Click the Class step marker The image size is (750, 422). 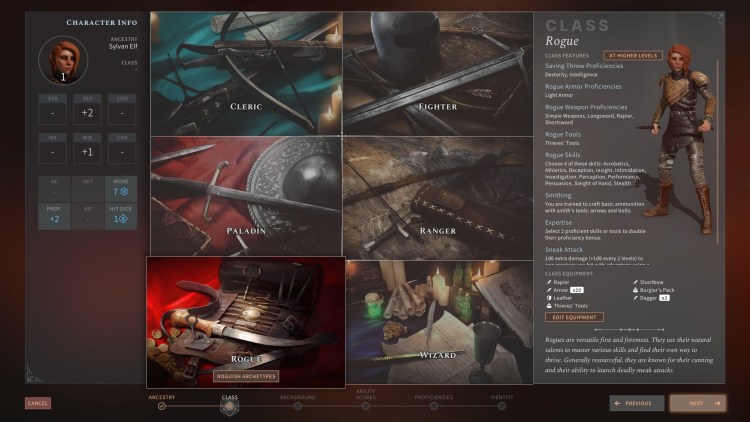pyautogui.click(x=229, y=406)
